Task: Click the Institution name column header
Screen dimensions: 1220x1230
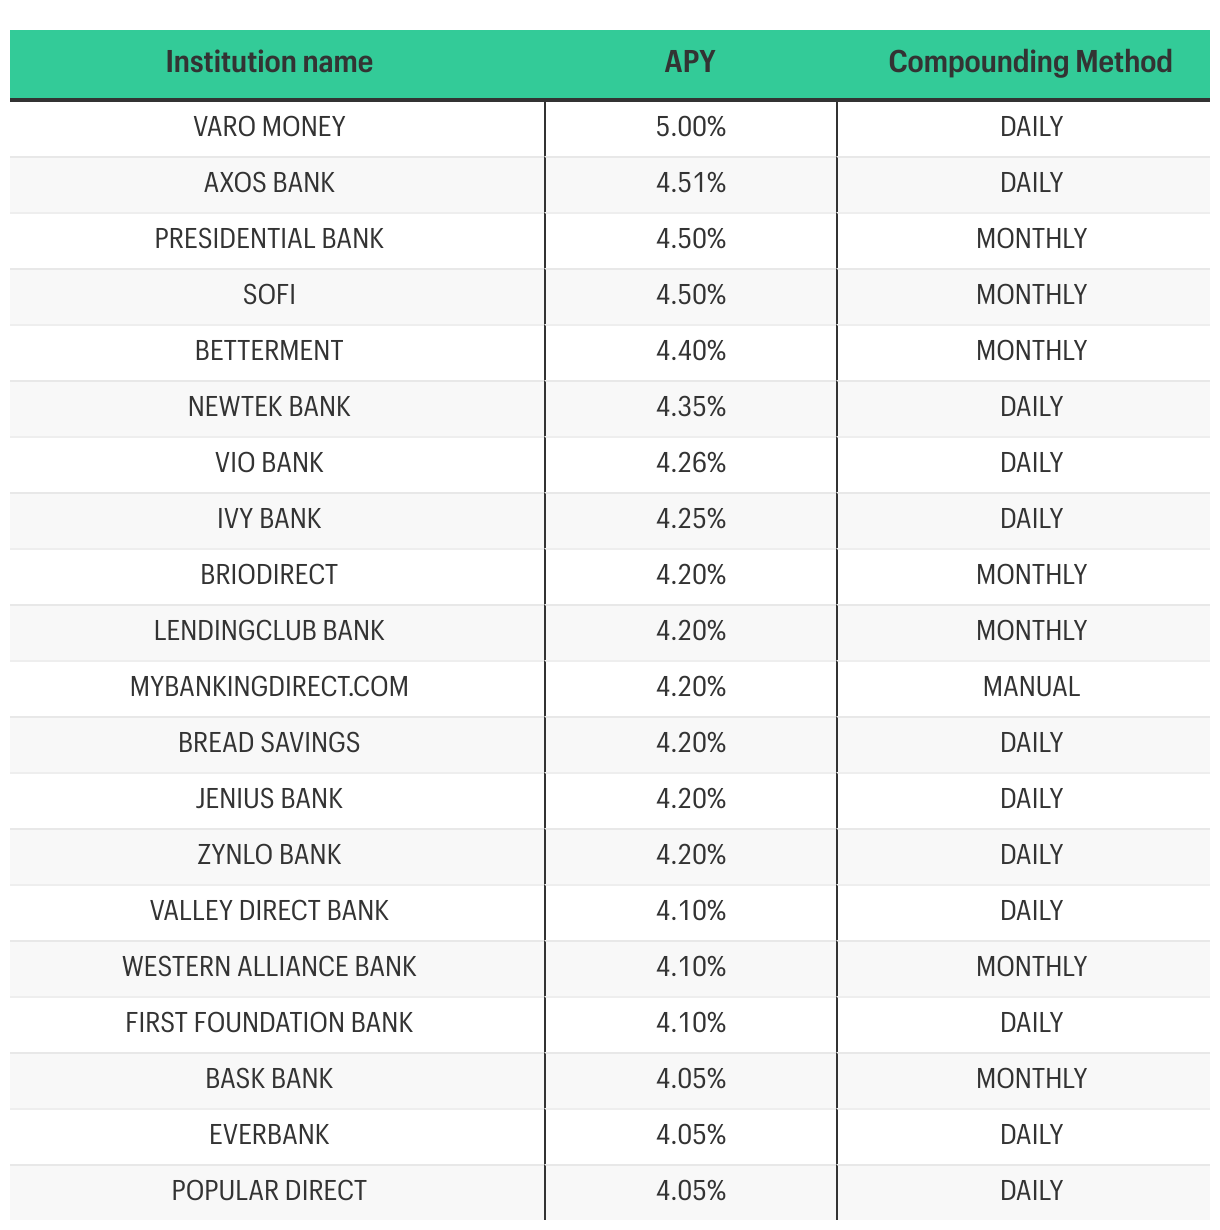Action: tap(269, 62)
